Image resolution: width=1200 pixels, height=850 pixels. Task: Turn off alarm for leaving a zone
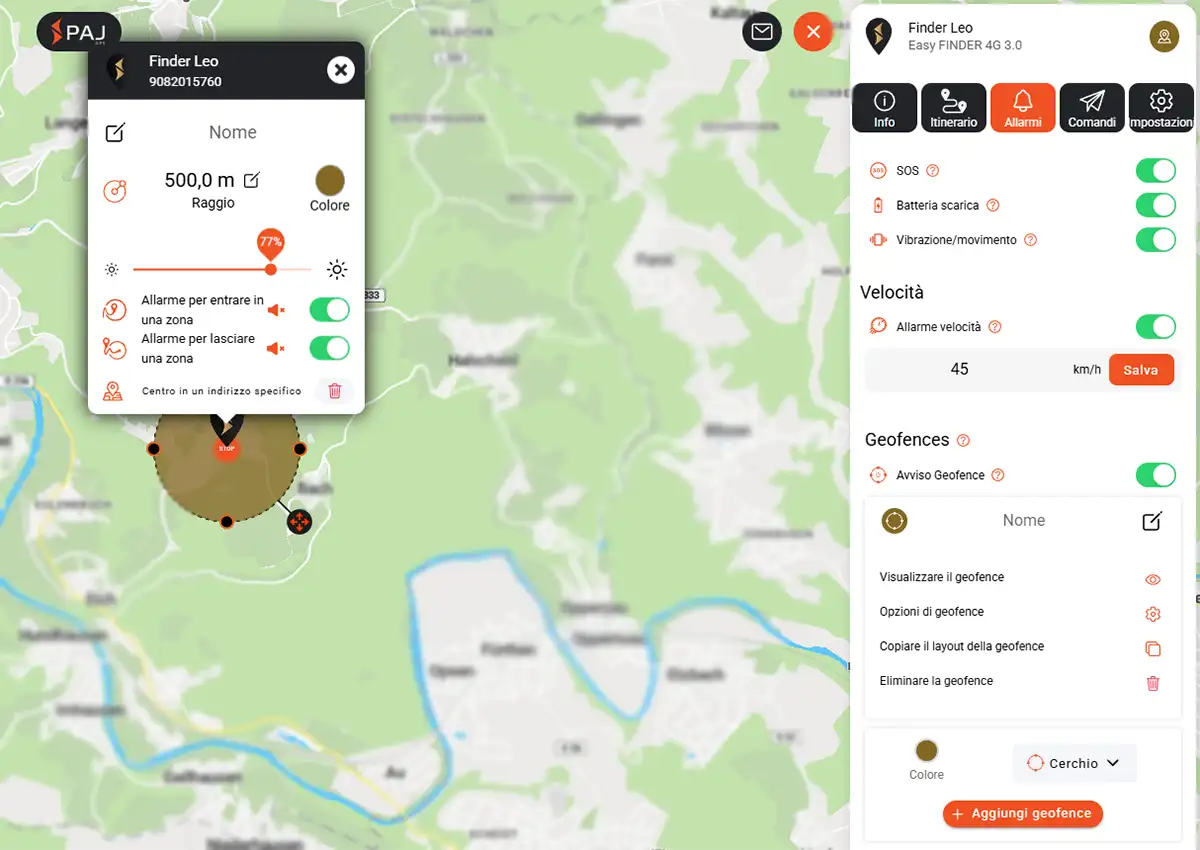[x=329, y=348]
